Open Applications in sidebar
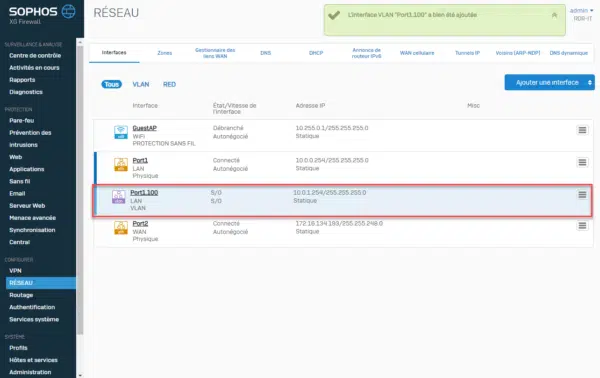Screen dimensions: 600x378 pyautogui.click(x=27, y=169)
